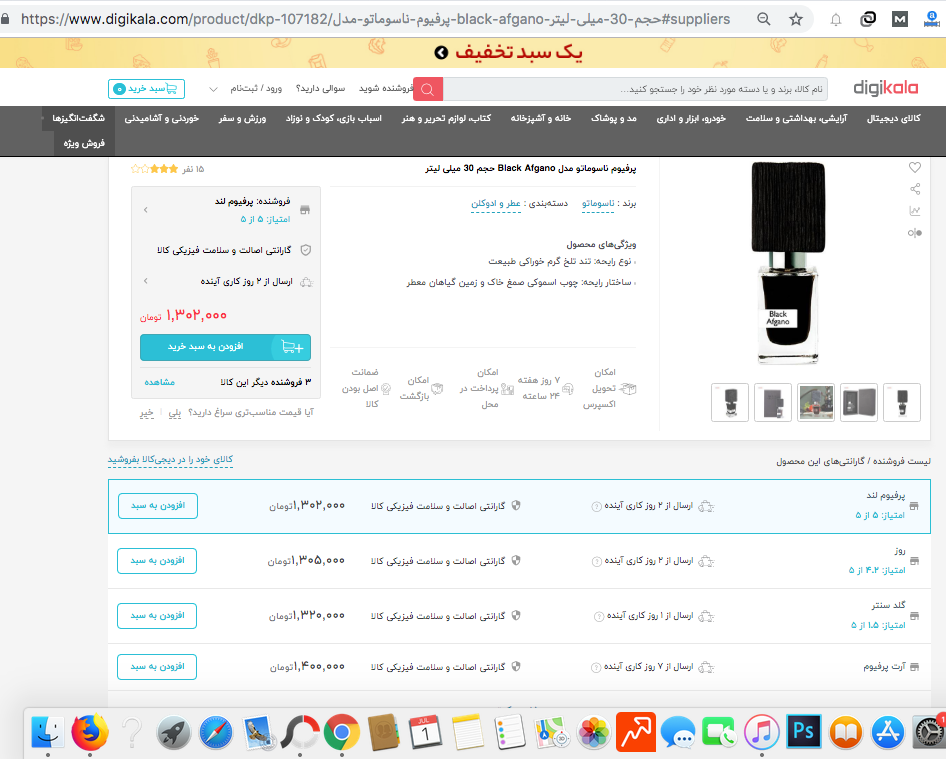The width and height of the screenshot is (946, 759).
Task: Click the main Black Afgano bottle image
Action: tap(788, 262)
